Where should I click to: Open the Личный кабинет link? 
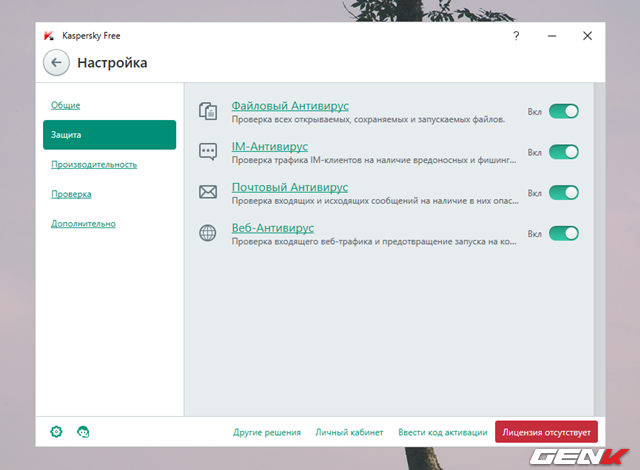pyautogui.click(x=349, y=432)
